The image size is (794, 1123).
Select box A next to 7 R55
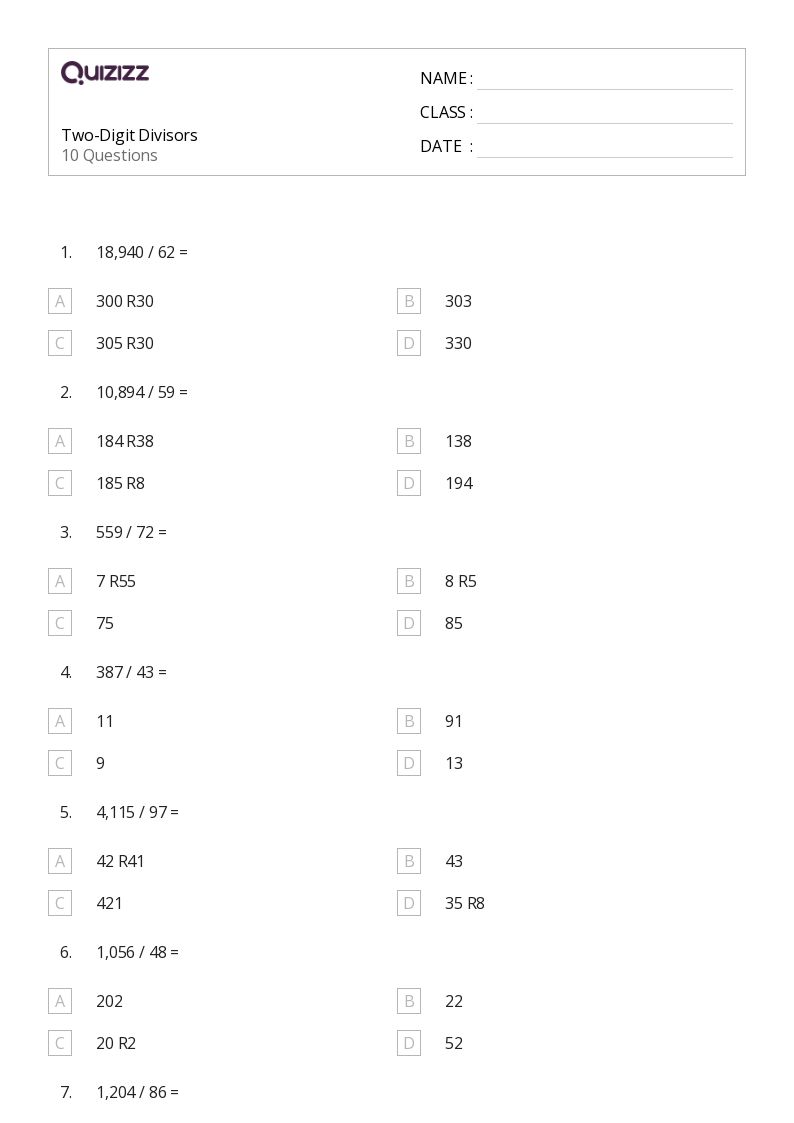tap(60, 581)
